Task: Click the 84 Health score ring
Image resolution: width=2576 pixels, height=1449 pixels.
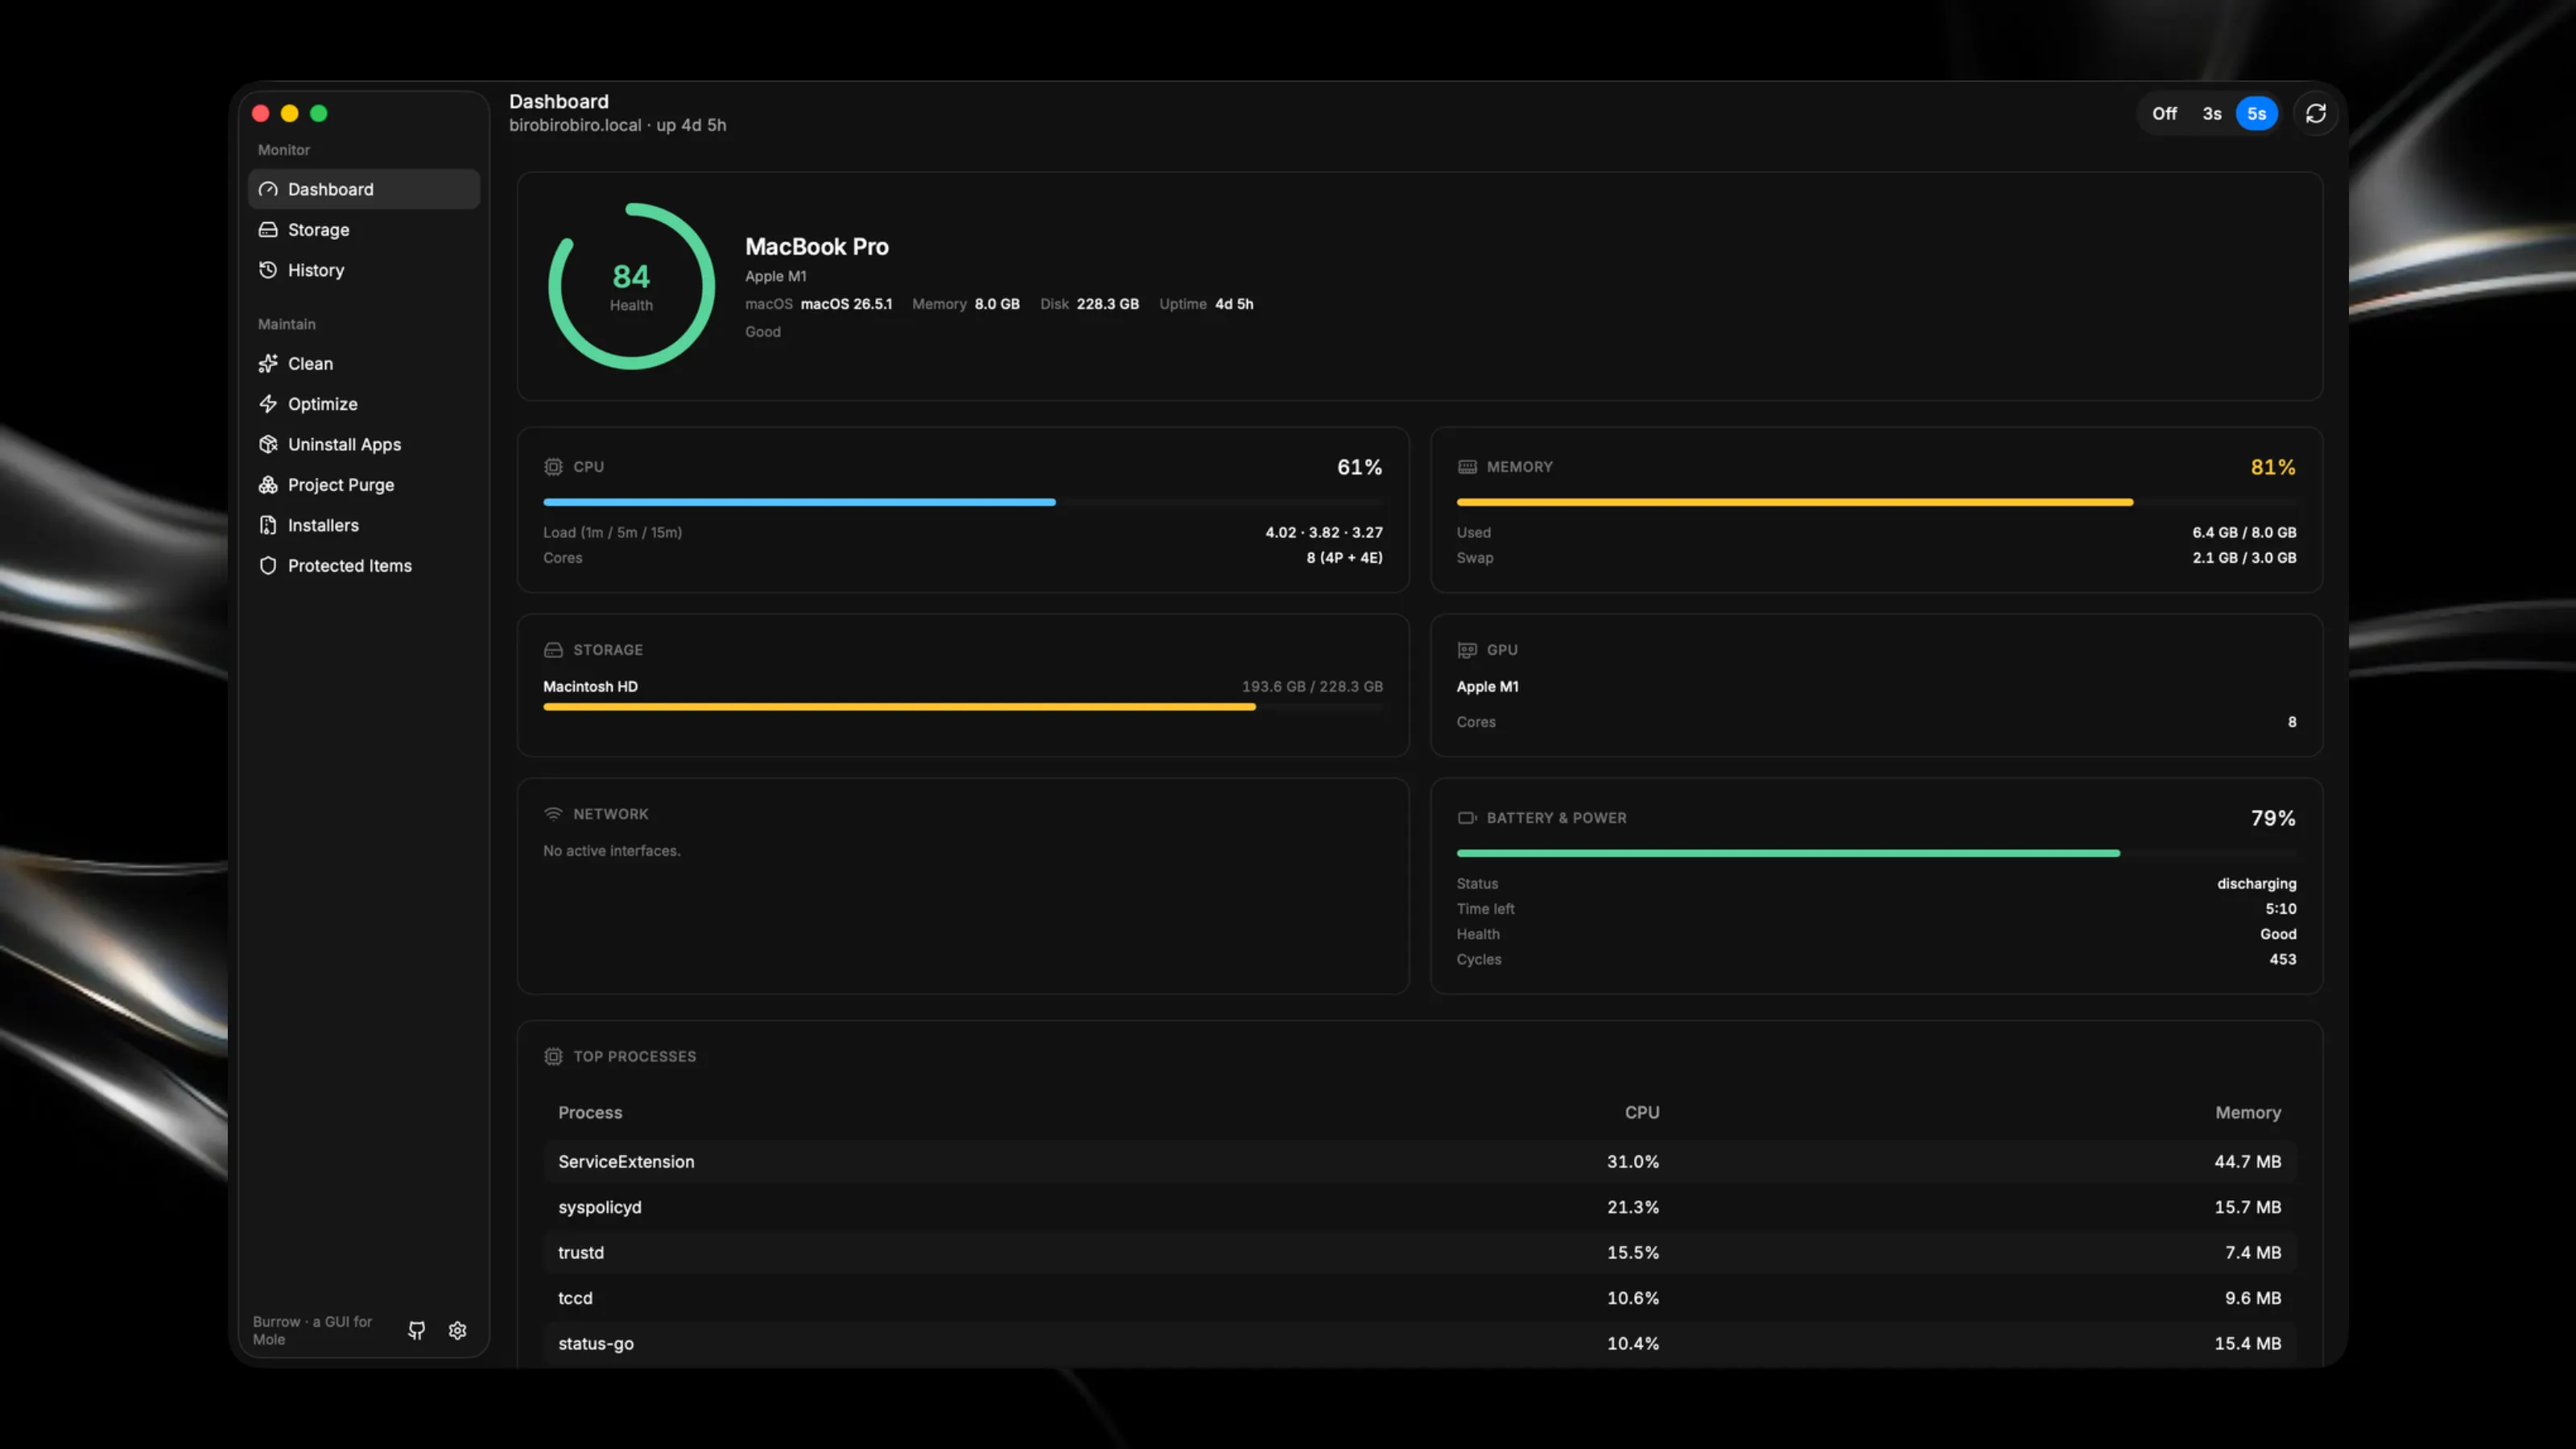Action: tap(631, 287)
